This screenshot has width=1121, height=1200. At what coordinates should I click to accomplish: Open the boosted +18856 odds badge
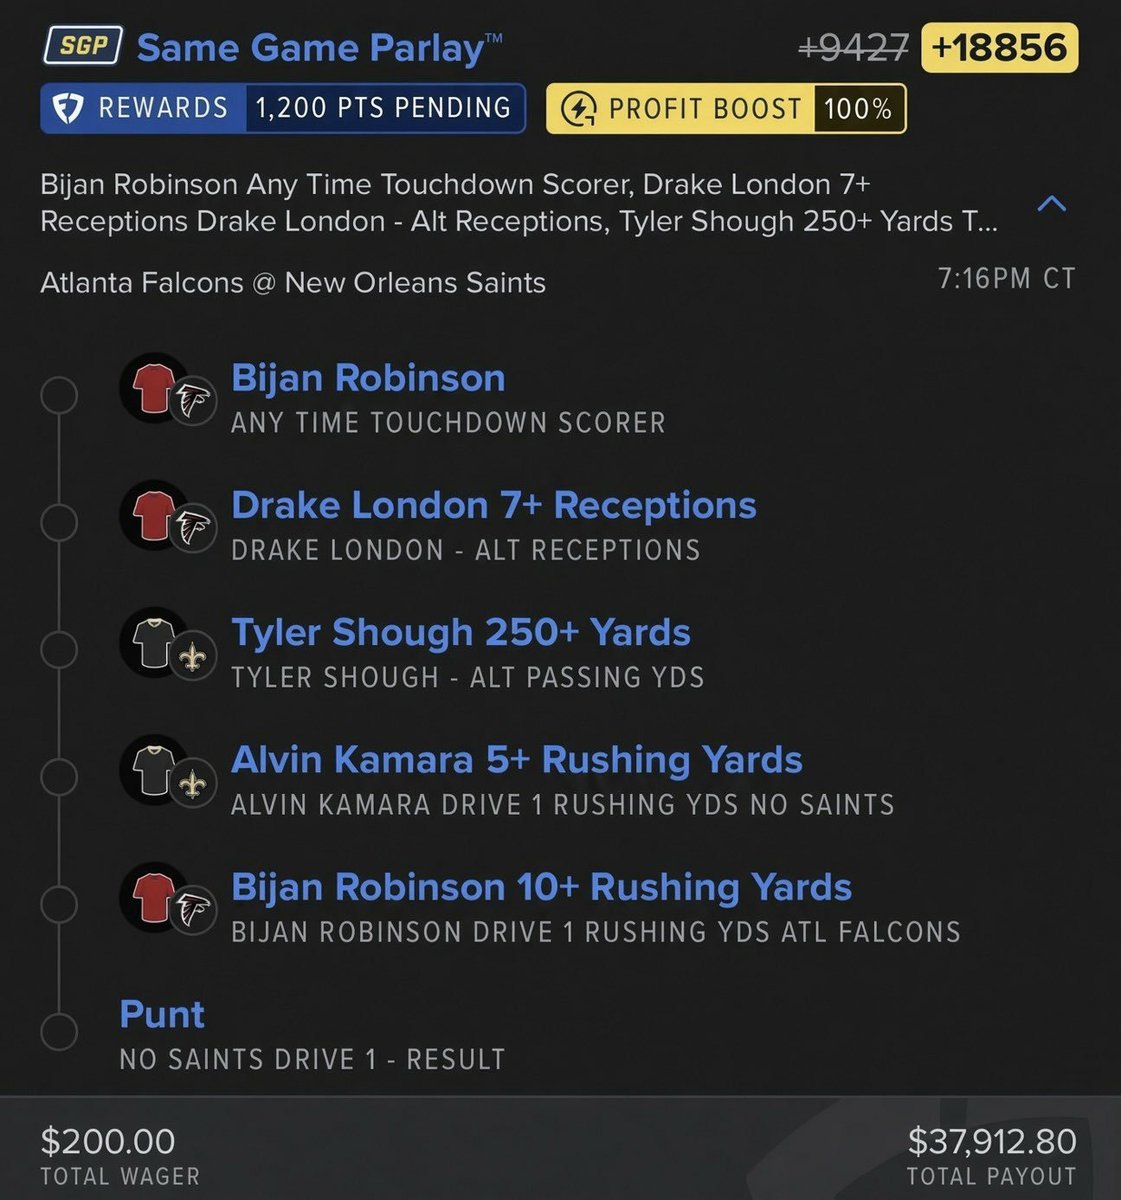[999, 48]
